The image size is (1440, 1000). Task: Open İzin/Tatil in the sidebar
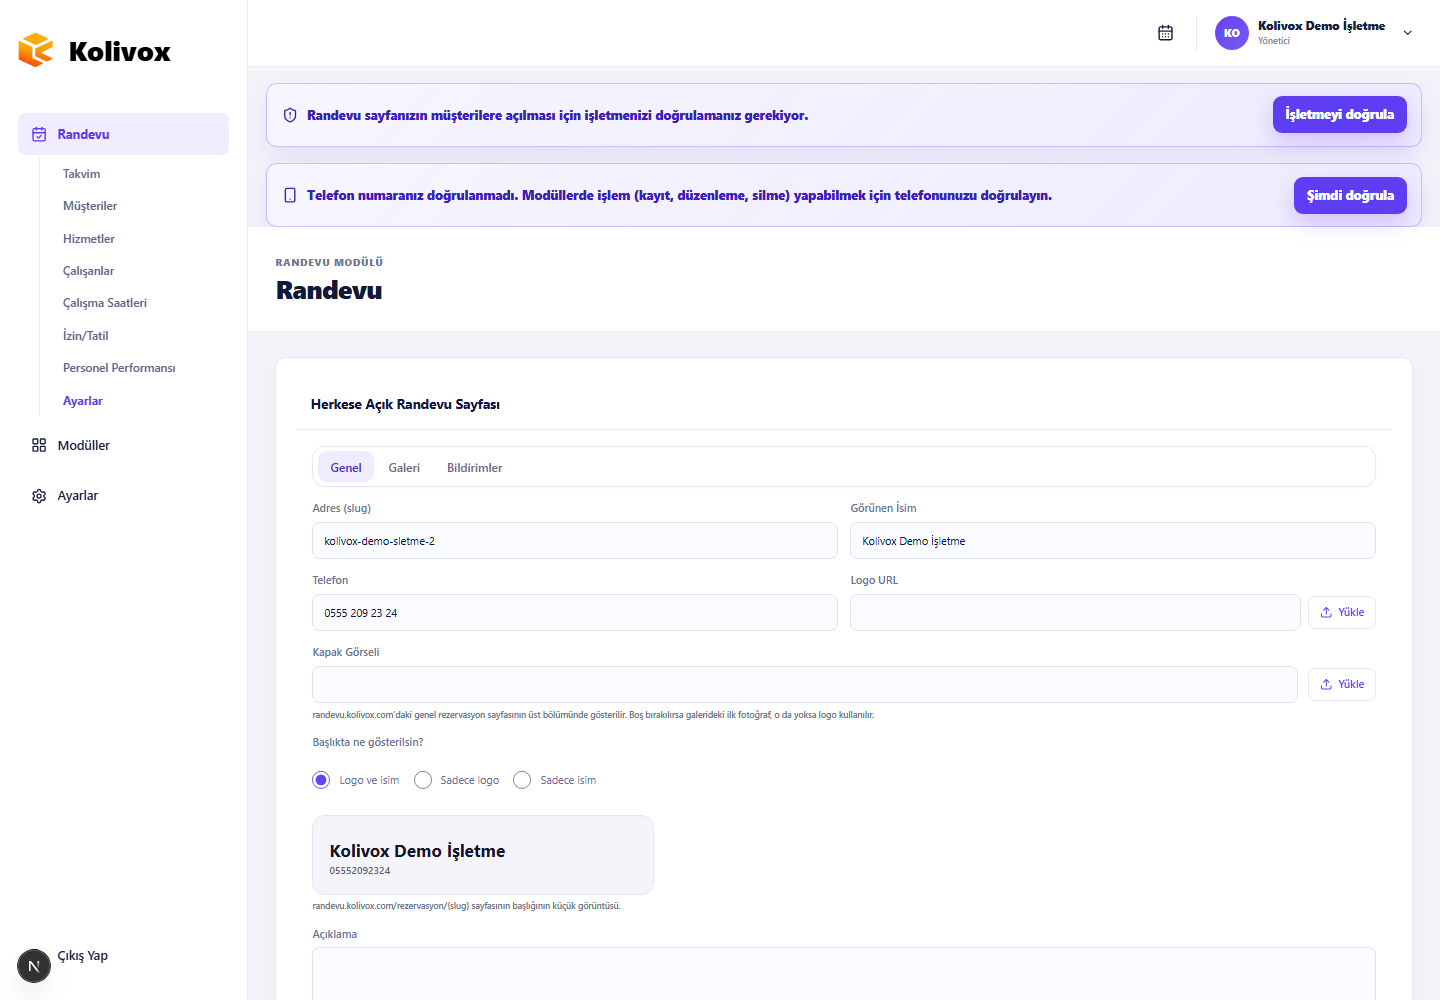(x=86, y=336)
